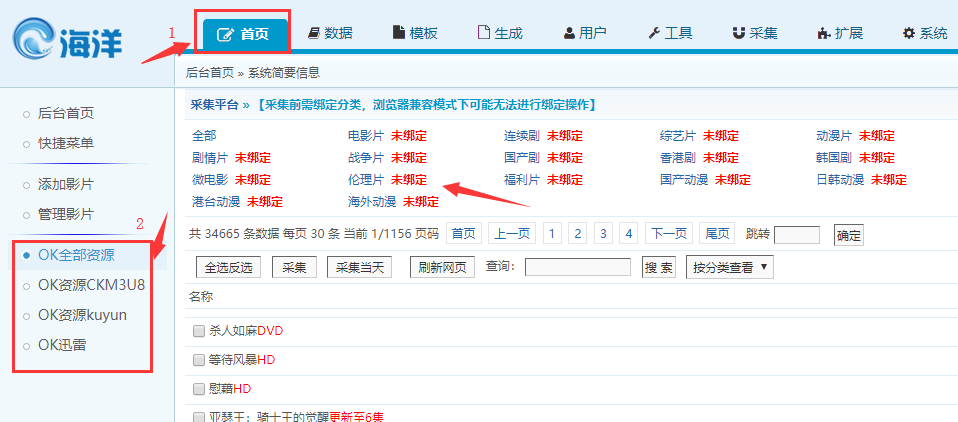Open the 首页 home tab
The image size is (958, 422).
tap(245, 34)
